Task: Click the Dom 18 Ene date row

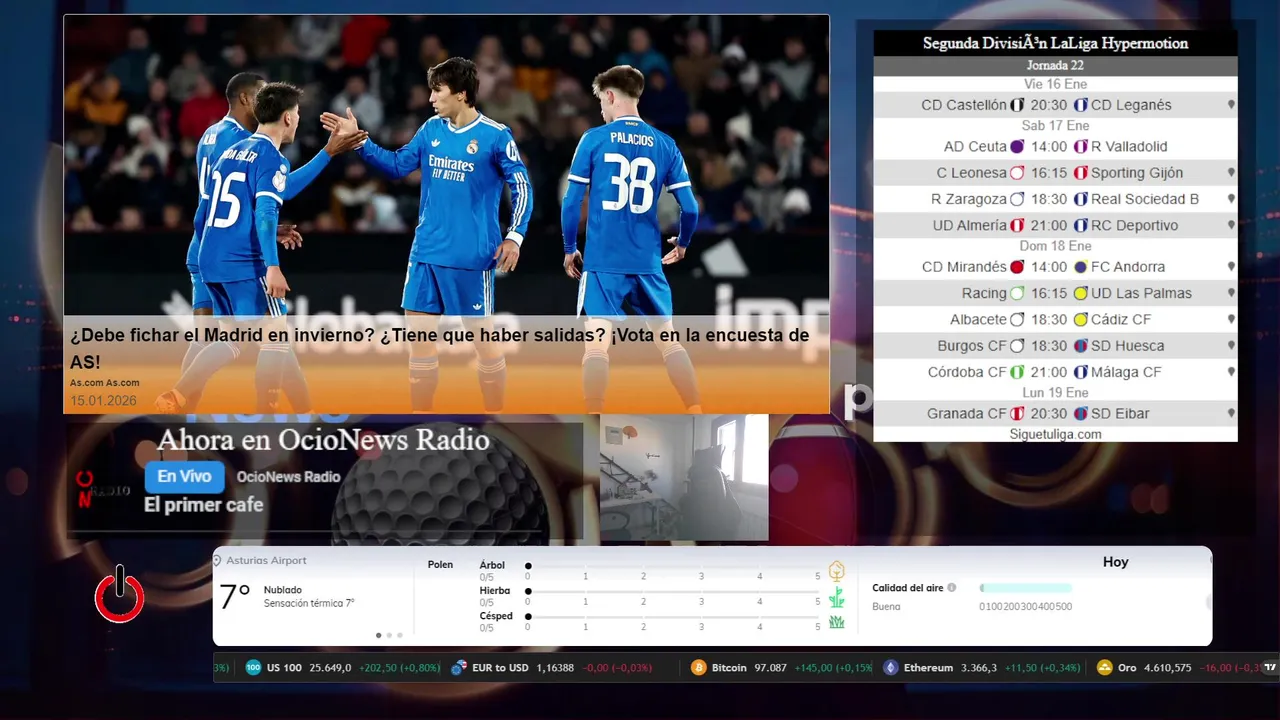Action: coord(1055,246)
